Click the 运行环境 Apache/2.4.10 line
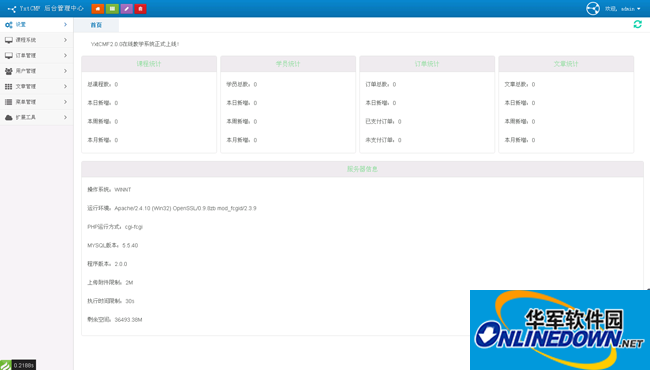Screen dimensions: 650x370 click(172, 208)
